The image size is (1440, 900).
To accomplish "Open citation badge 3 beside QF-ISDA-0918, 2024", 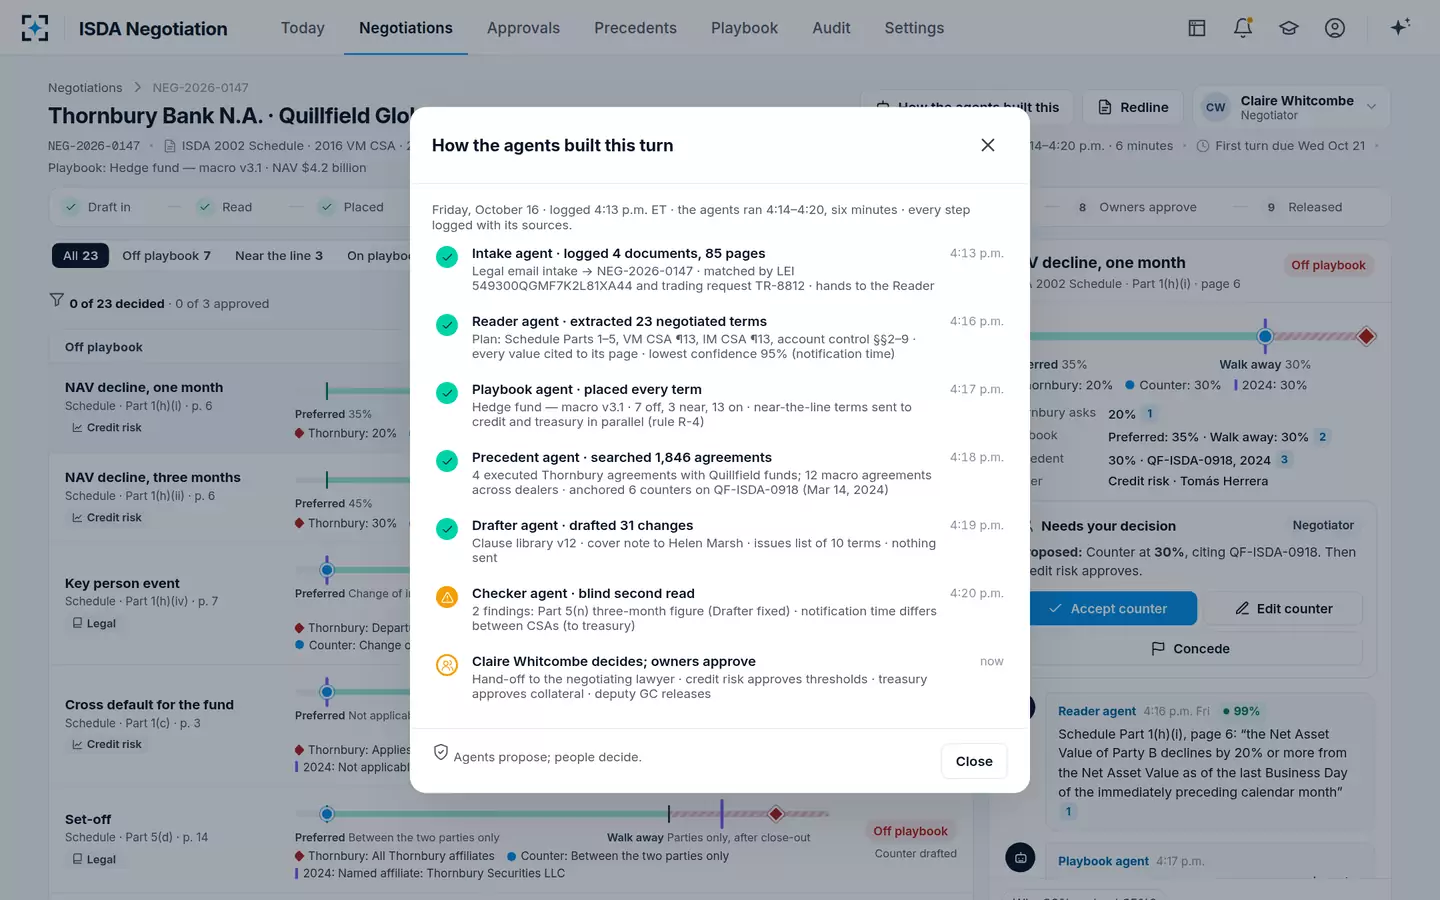I will (1284, 459).
